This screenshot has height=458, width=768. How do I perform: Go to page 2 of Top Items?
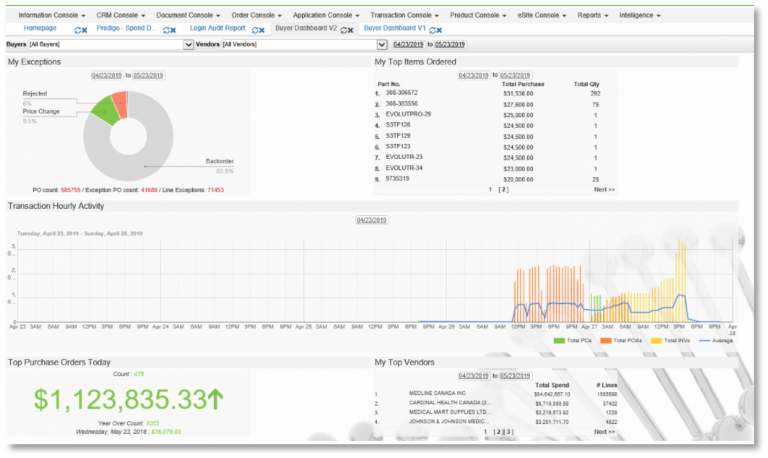504,190
